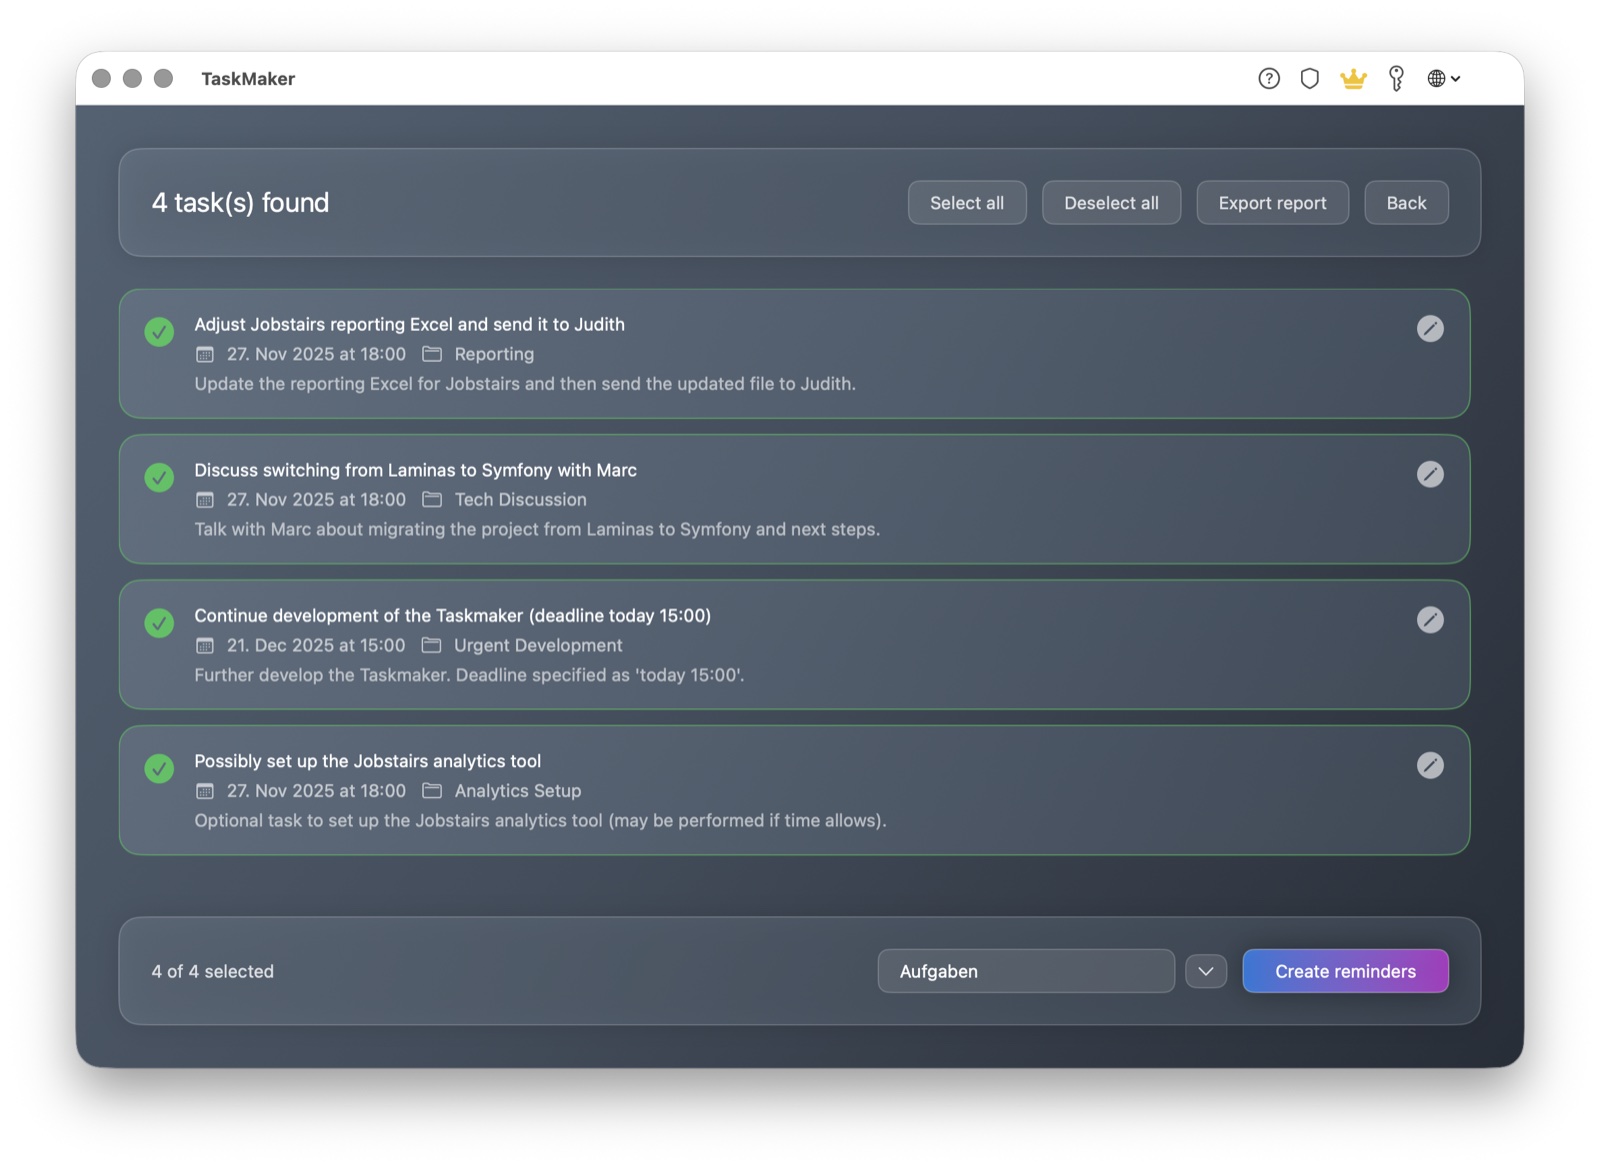
Task: Open the chevron dropdown beside Aufgaben
Action: tap(1206, 970)
